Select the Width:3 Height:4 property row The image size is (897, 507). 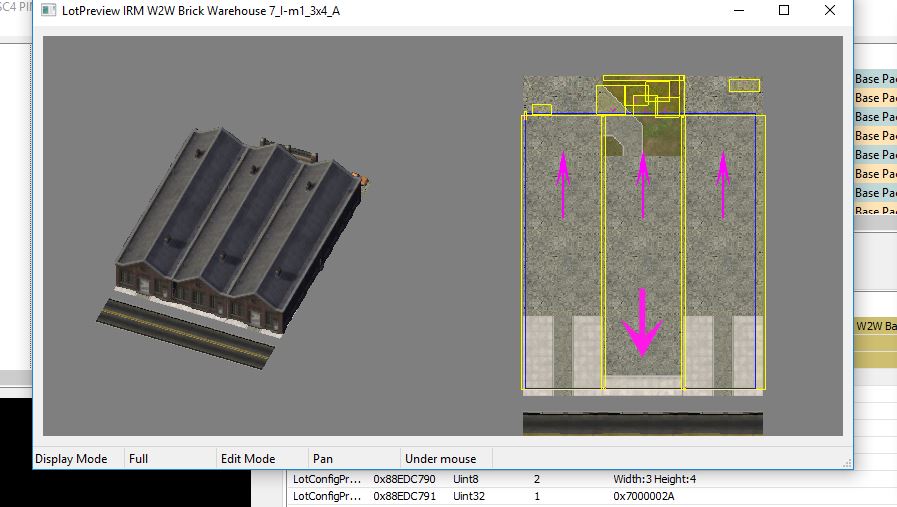click(x=592, y=479)
